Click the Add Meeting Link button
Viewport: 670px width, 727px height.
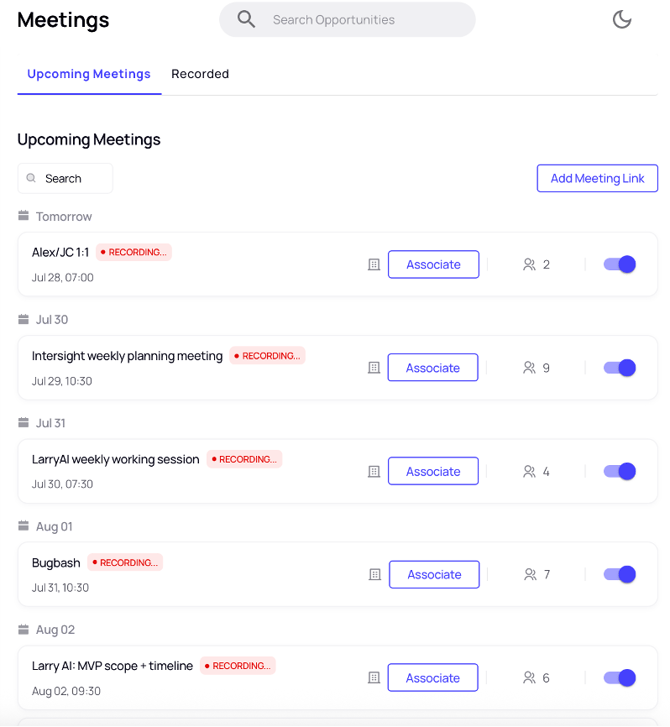click(x=597, y=178)
